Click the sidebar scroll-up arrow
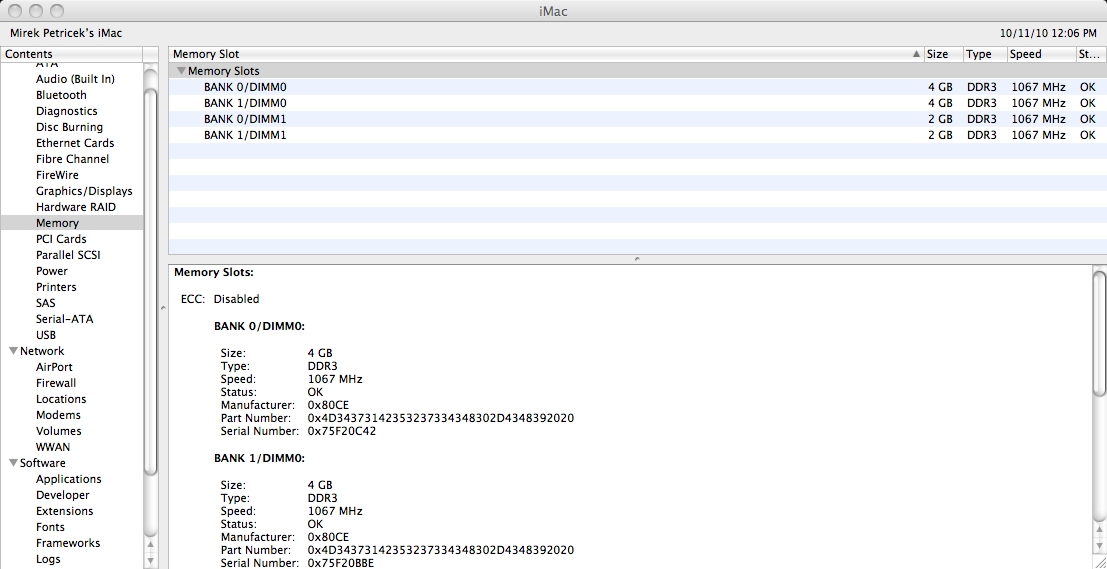This screenshot has height=569, width=1107. 150,544
